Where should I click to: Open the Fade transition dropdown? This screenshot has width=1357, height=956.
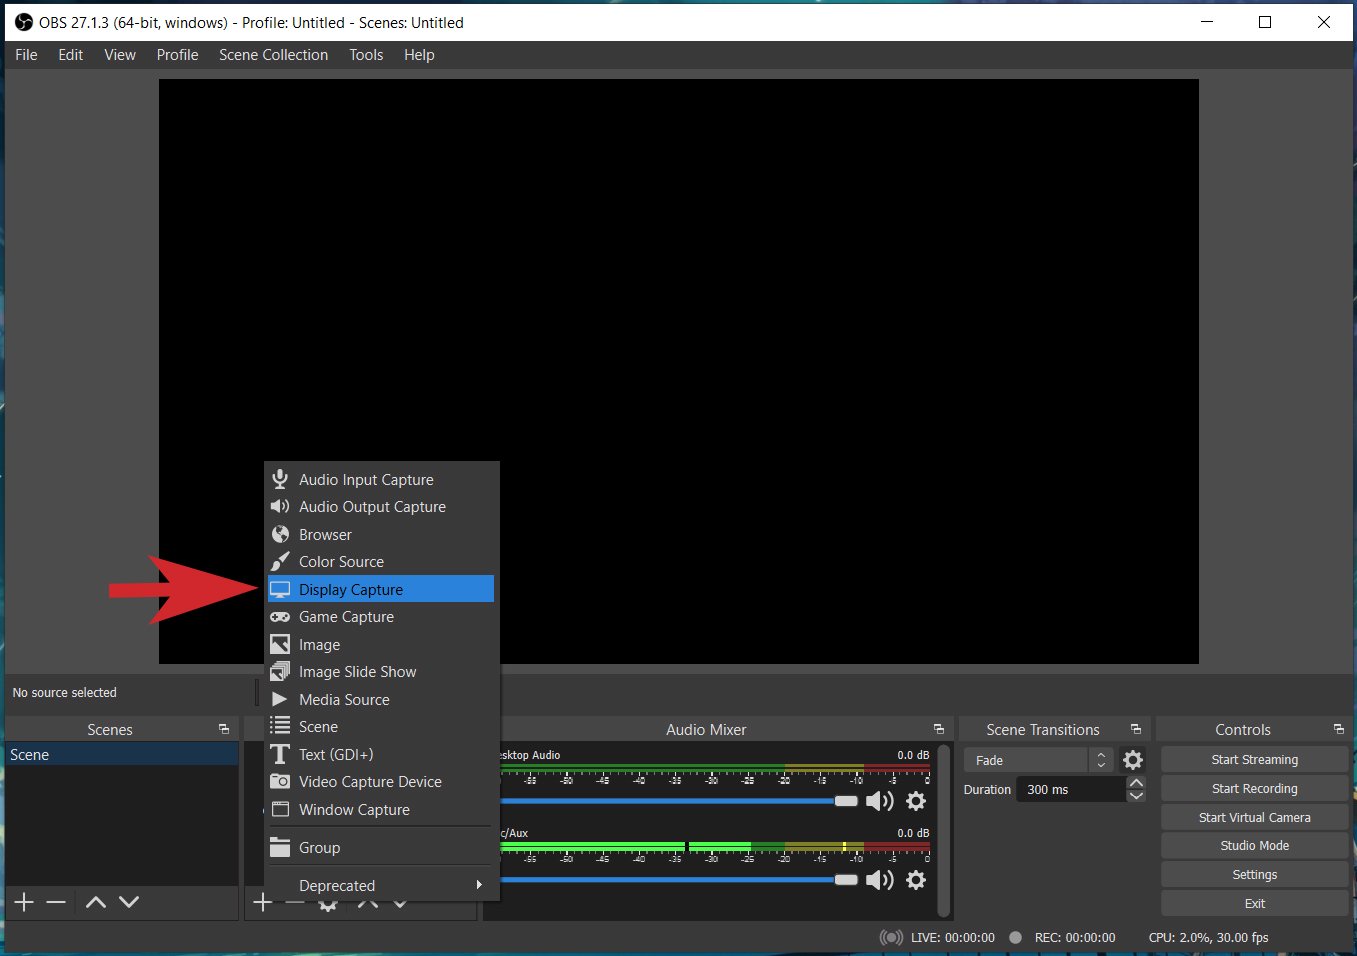pos(1030,760)
